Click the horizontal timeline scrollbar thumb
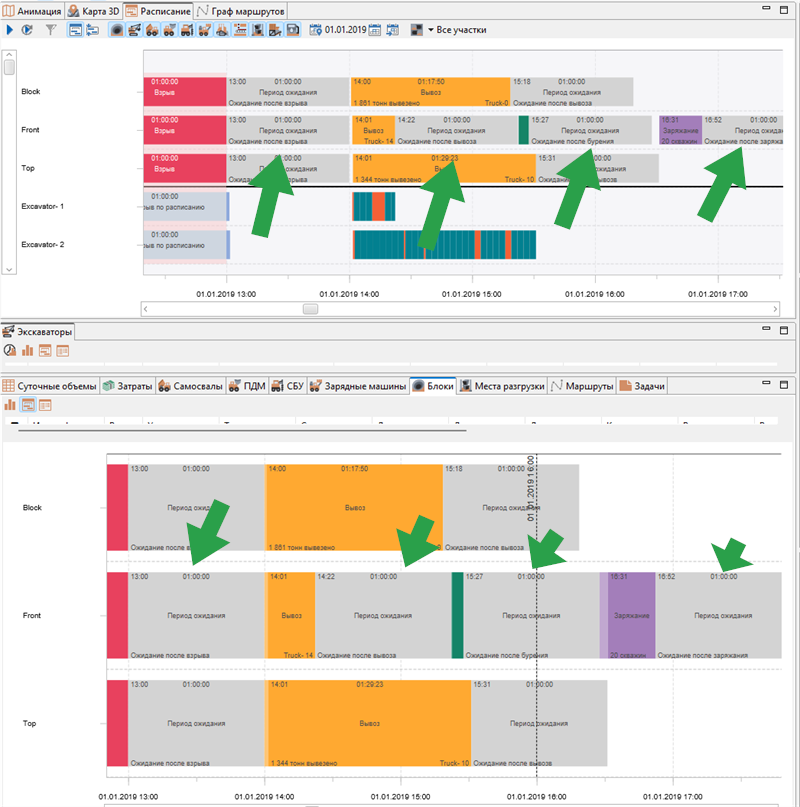The height and width of the screenshot is (807, 800). coord(310,309)
